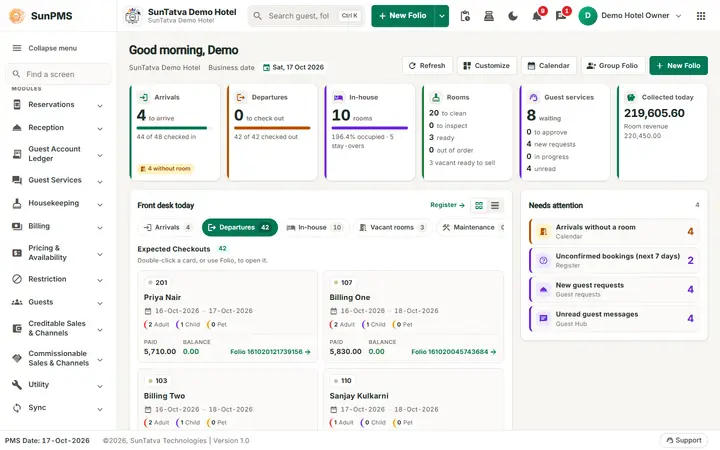Open the notifications bell icon
This screenshot has width=720, height=450.
(x=536, y=16)
